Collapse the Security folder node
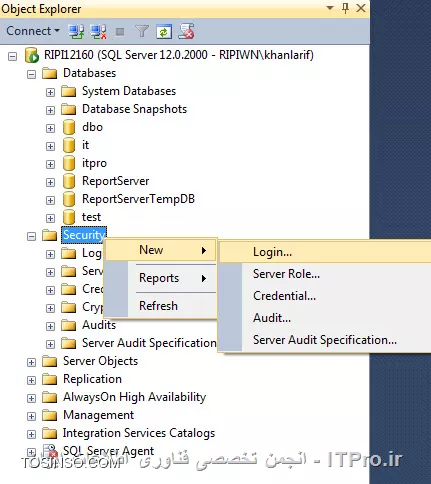The width and height of the screenshot is (431, 484). (x=31, y=236)
